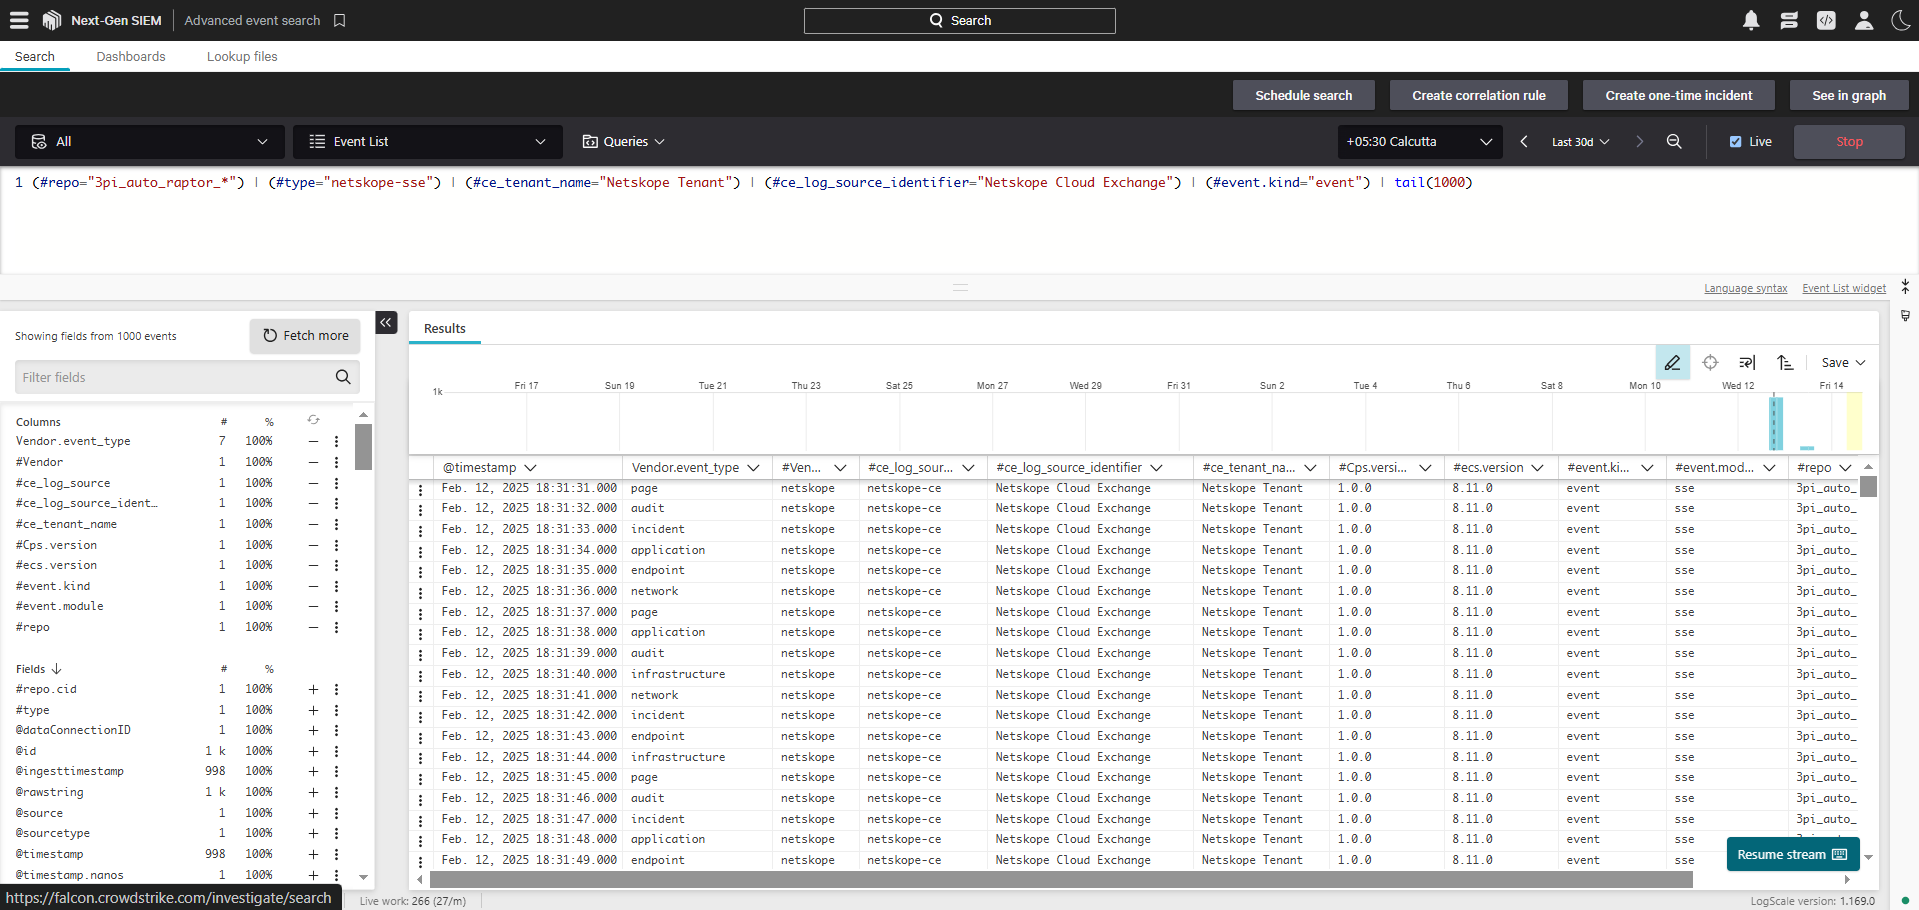Remove #event.kind from Columns
This screenshot has height=910, width=1919.
(x=313, y=586)
